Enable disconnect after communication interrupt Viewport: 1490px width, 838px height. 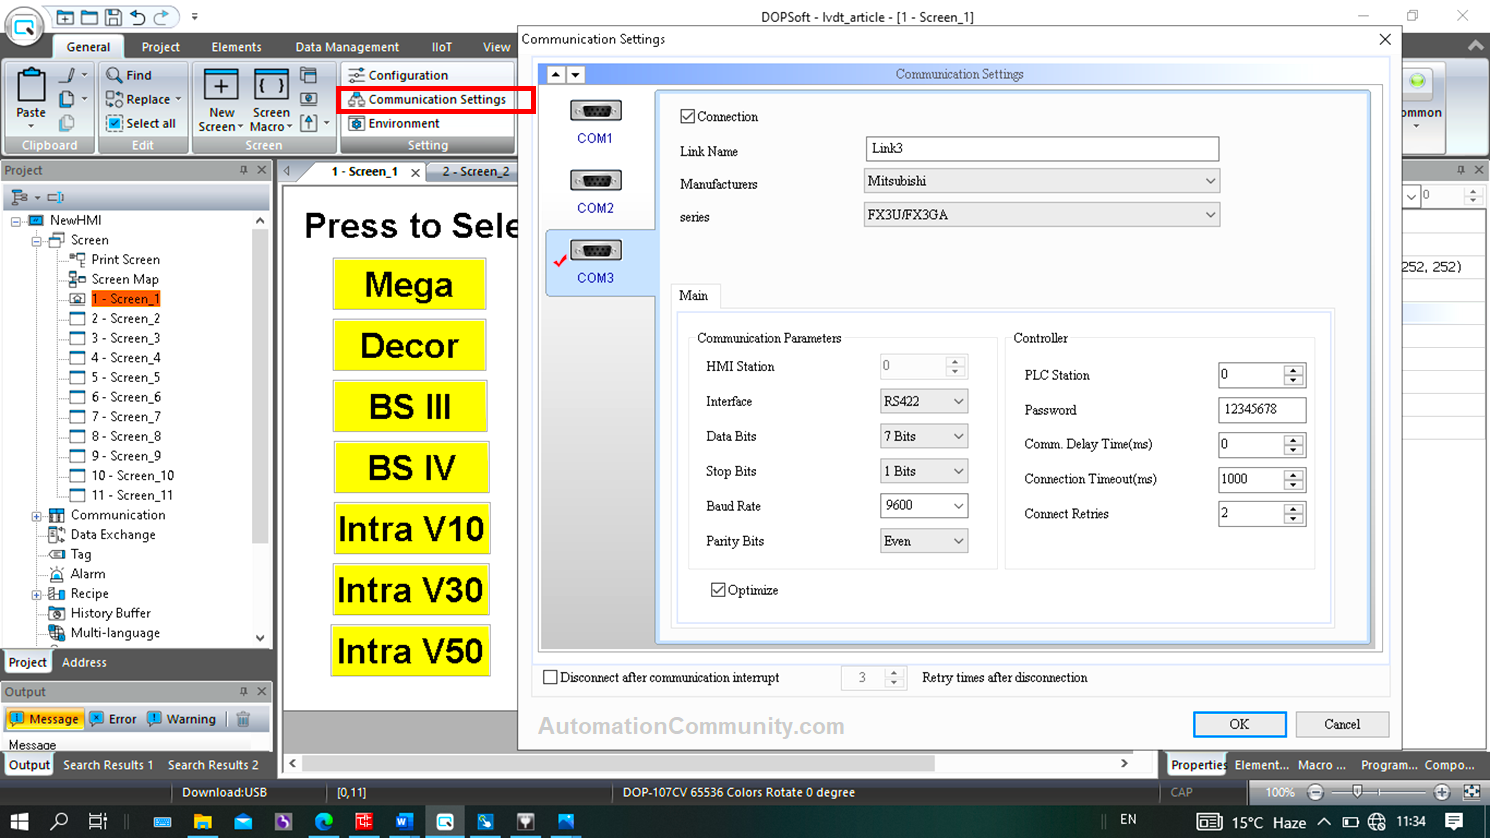point(550,677)
